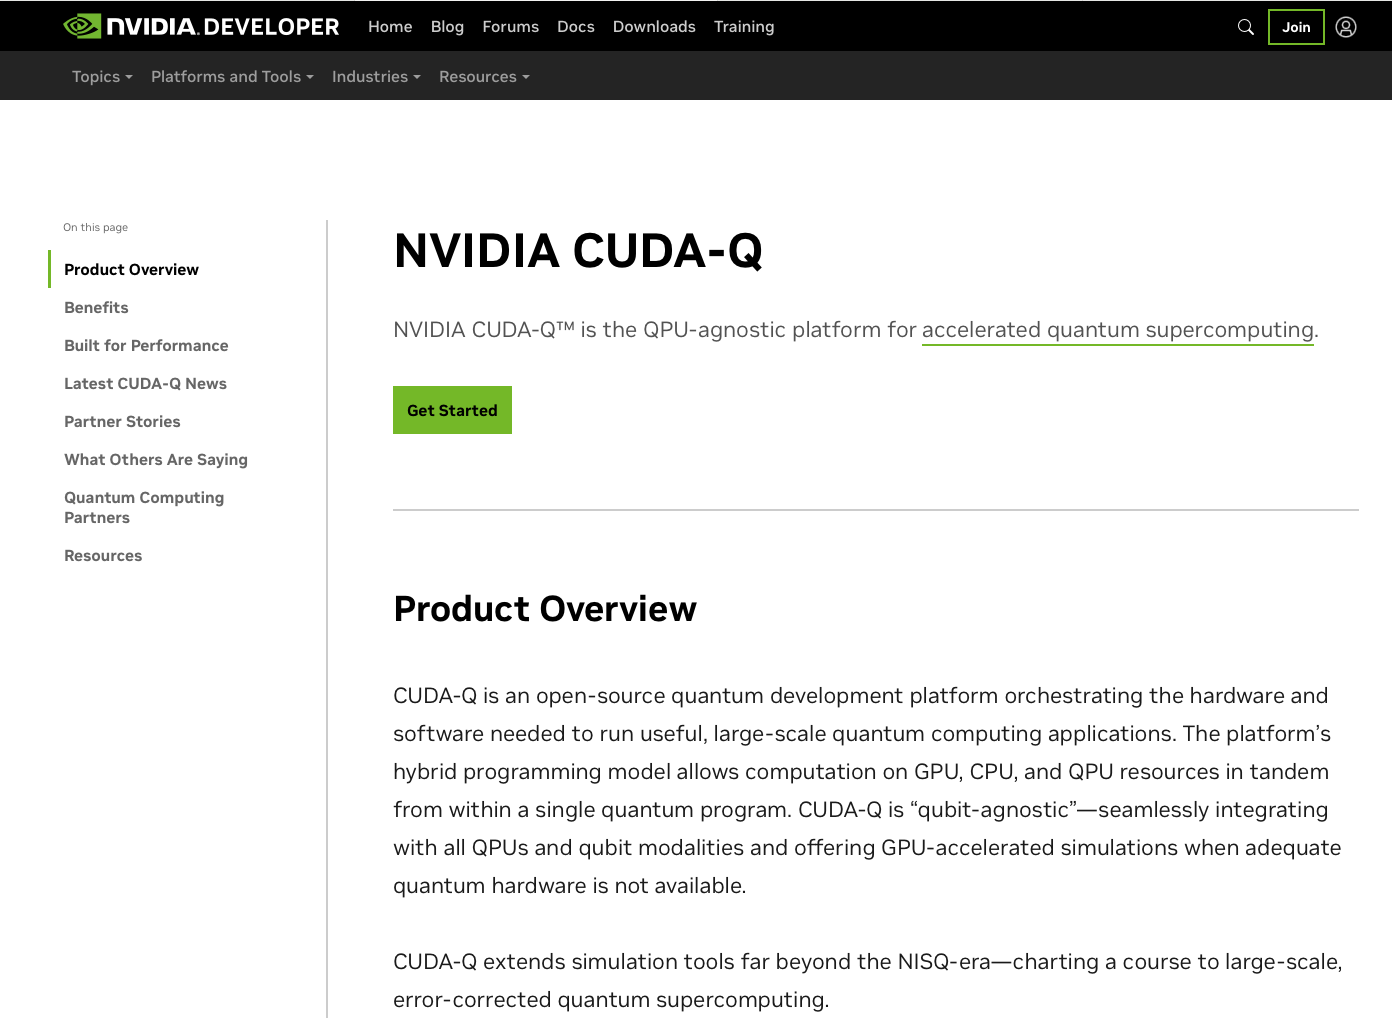This screenshot has height=1018, width=1392.
Task: Select the NVIDIA eye logo graphic
Action: (81, 25)
